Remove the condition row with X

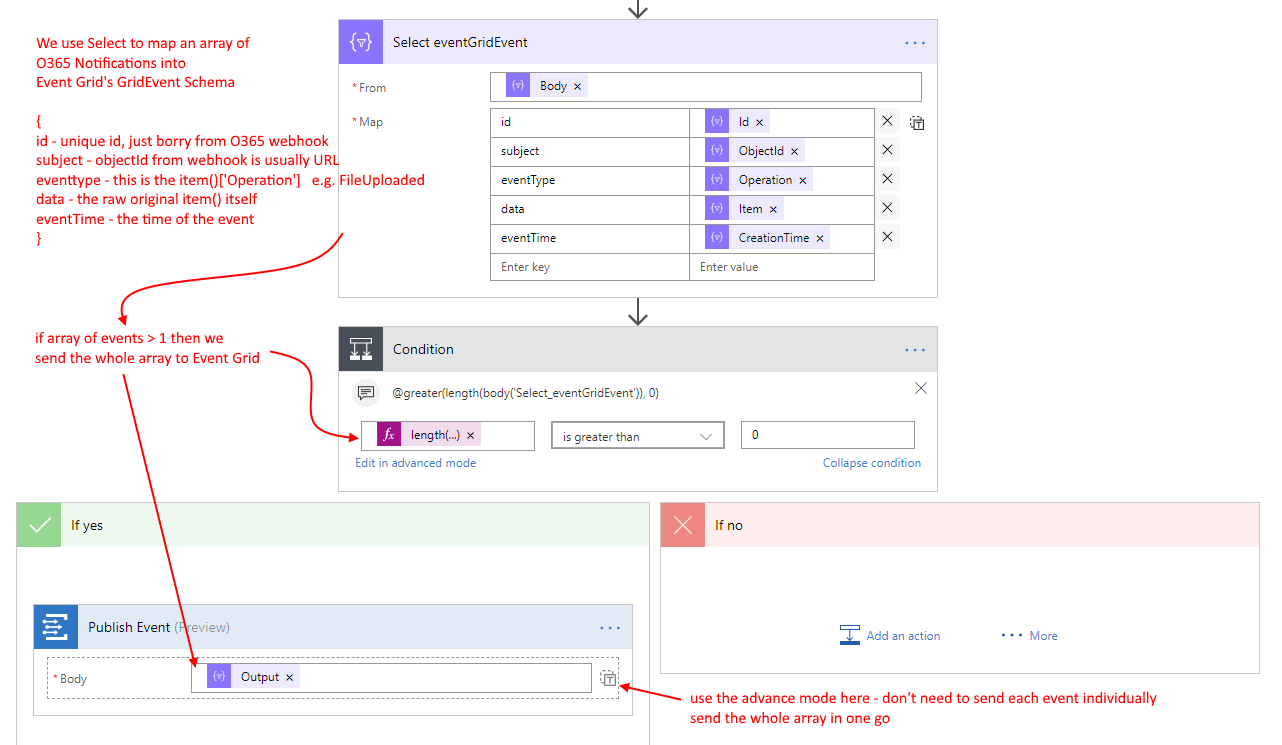[921, 388]
